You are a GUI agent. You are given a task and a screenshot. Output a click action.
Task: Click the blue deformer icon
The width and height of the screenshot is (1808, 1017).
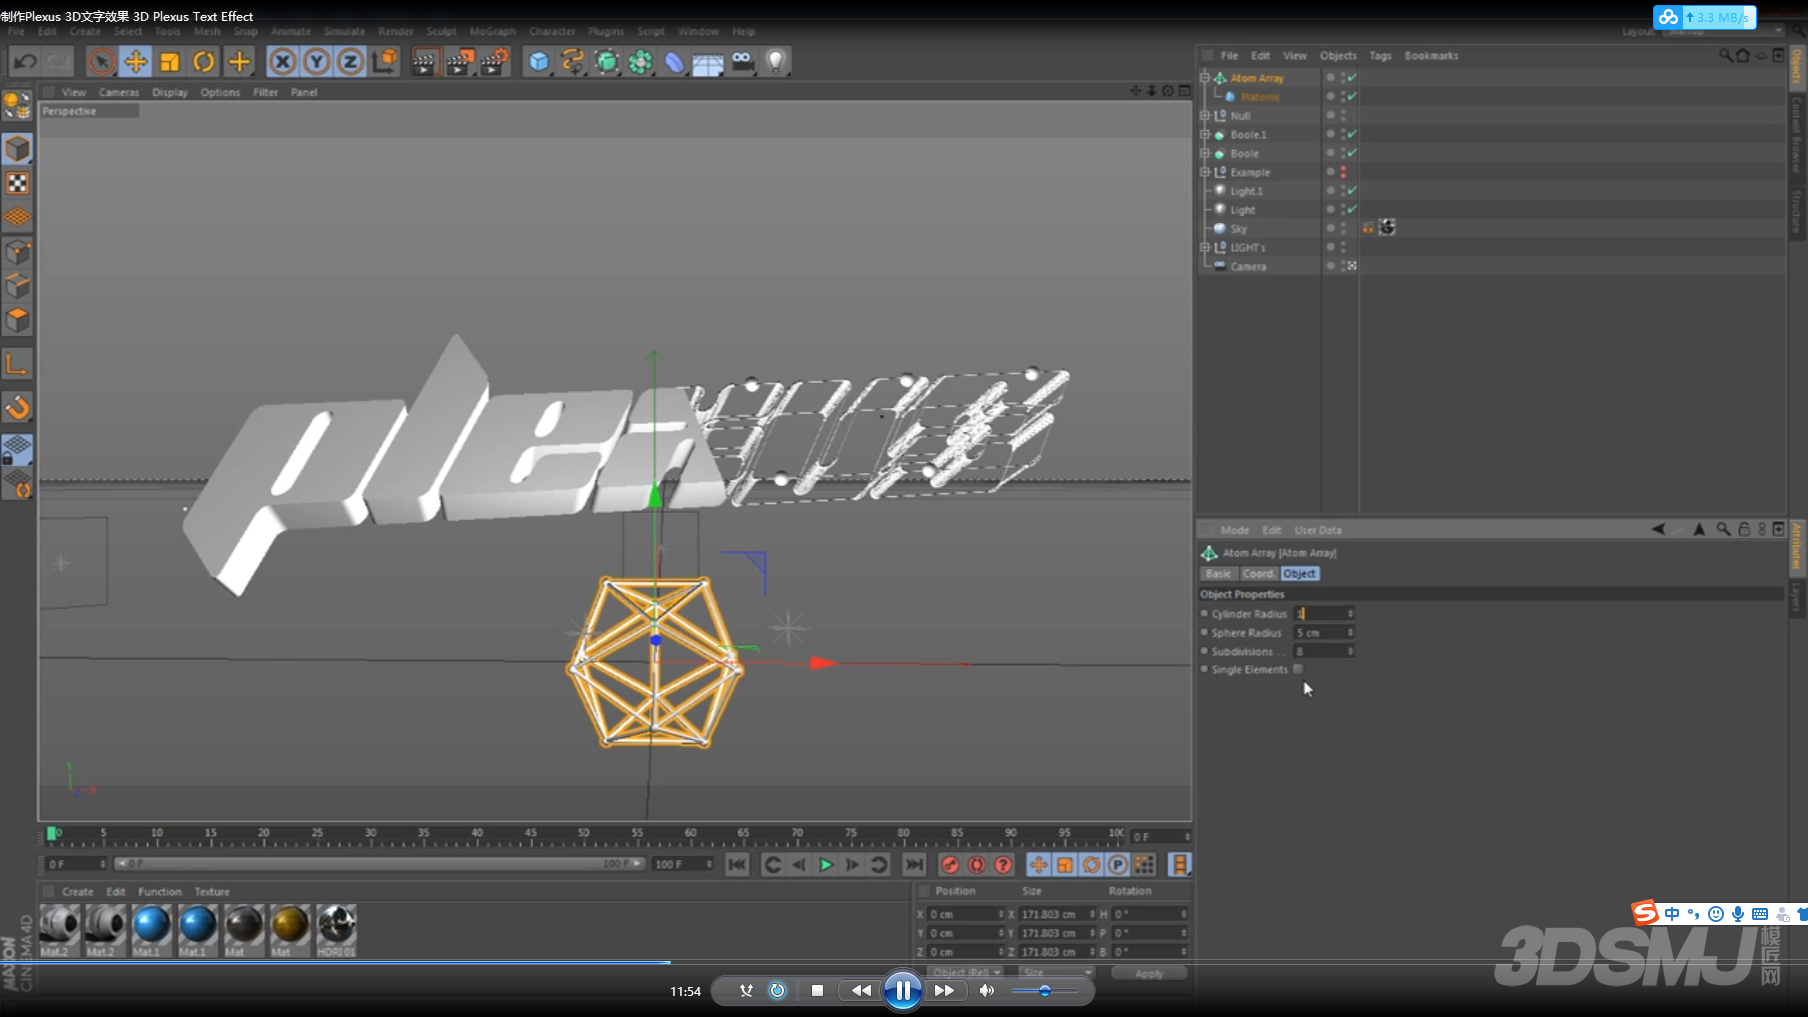[x=674, y=62]
